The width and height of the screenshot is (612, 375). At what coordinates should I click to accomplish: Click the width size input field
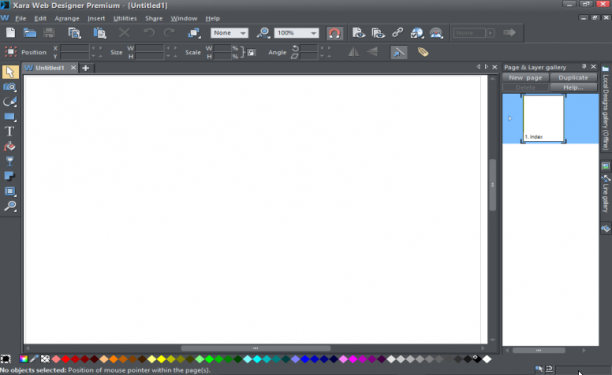point(149,48)
